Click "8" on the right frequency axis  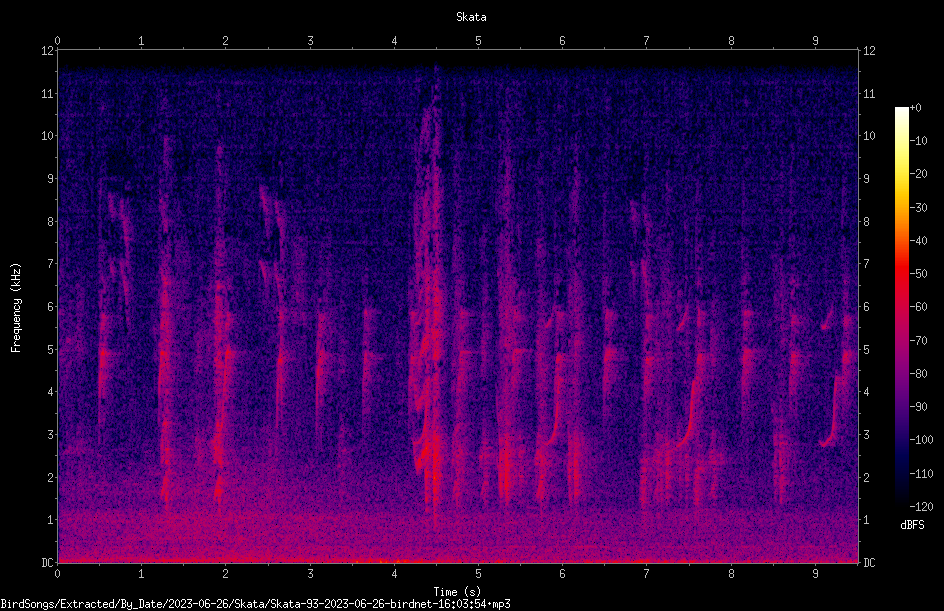[866, 222]
